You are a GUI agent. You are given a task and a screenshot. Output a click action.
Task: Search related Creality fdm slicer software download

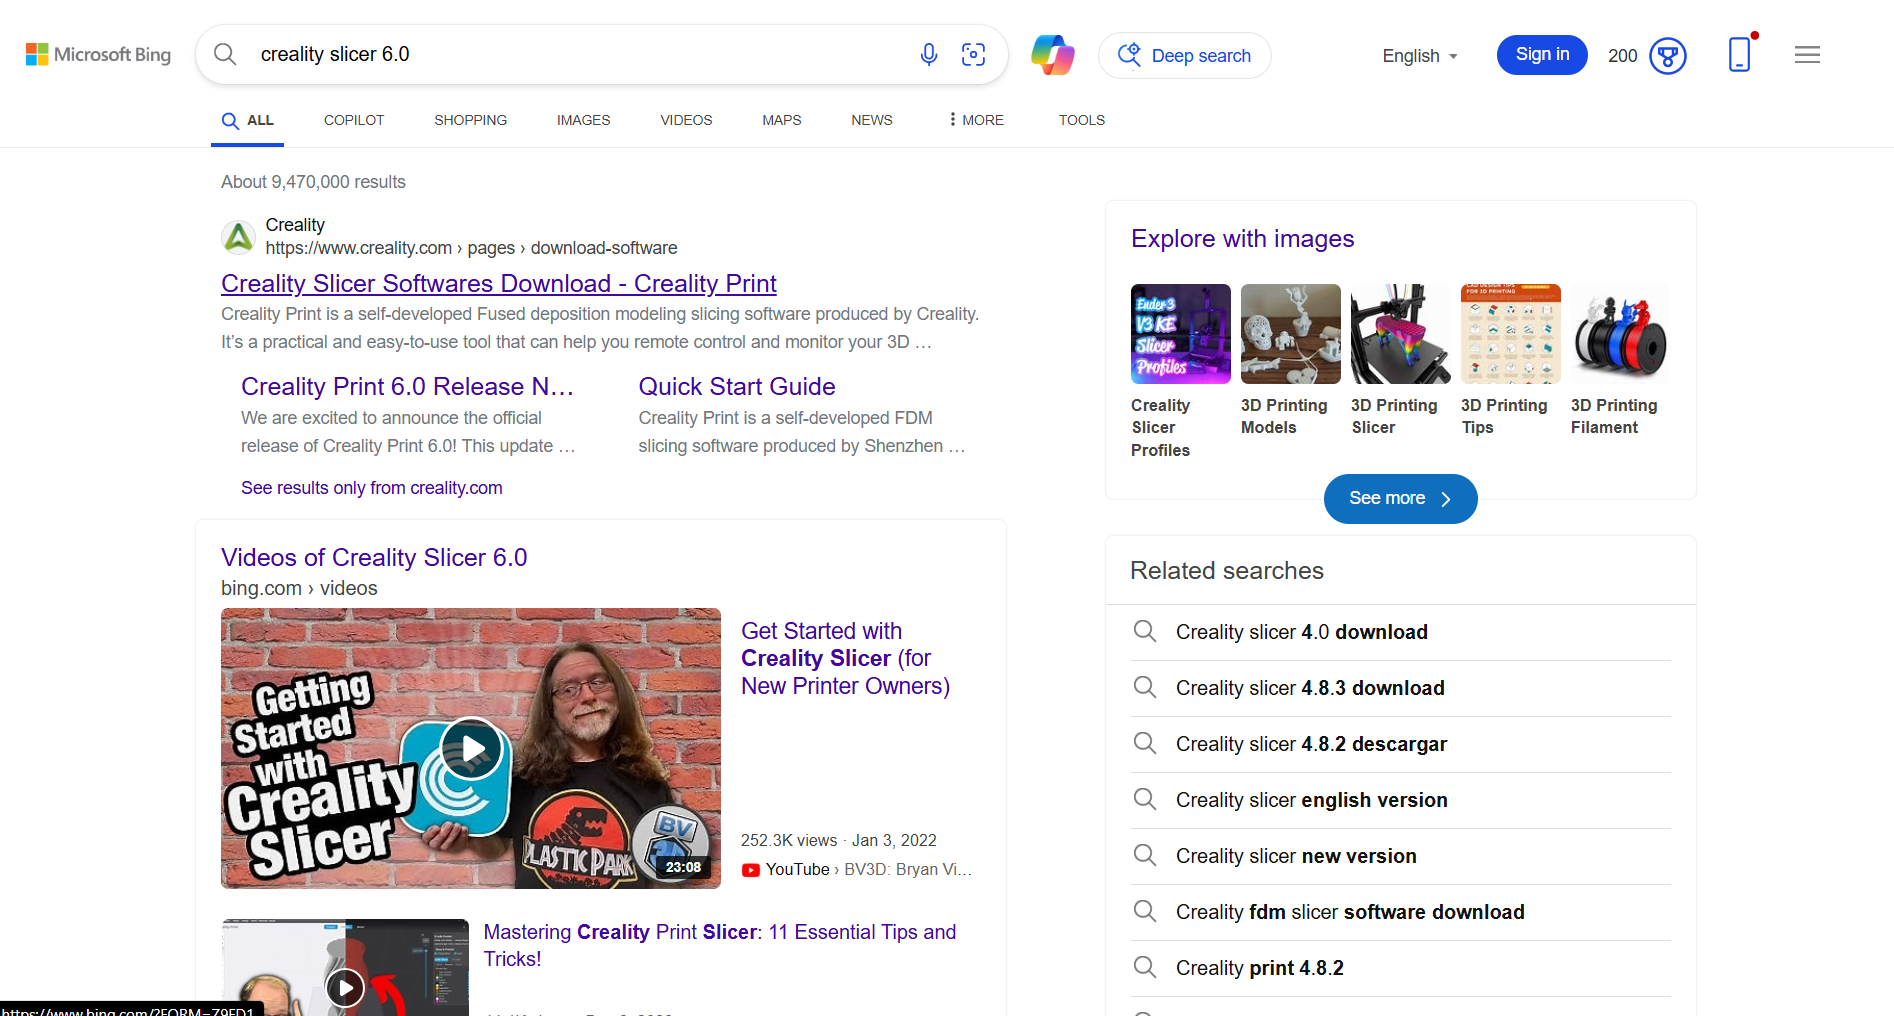point(1401,912)
